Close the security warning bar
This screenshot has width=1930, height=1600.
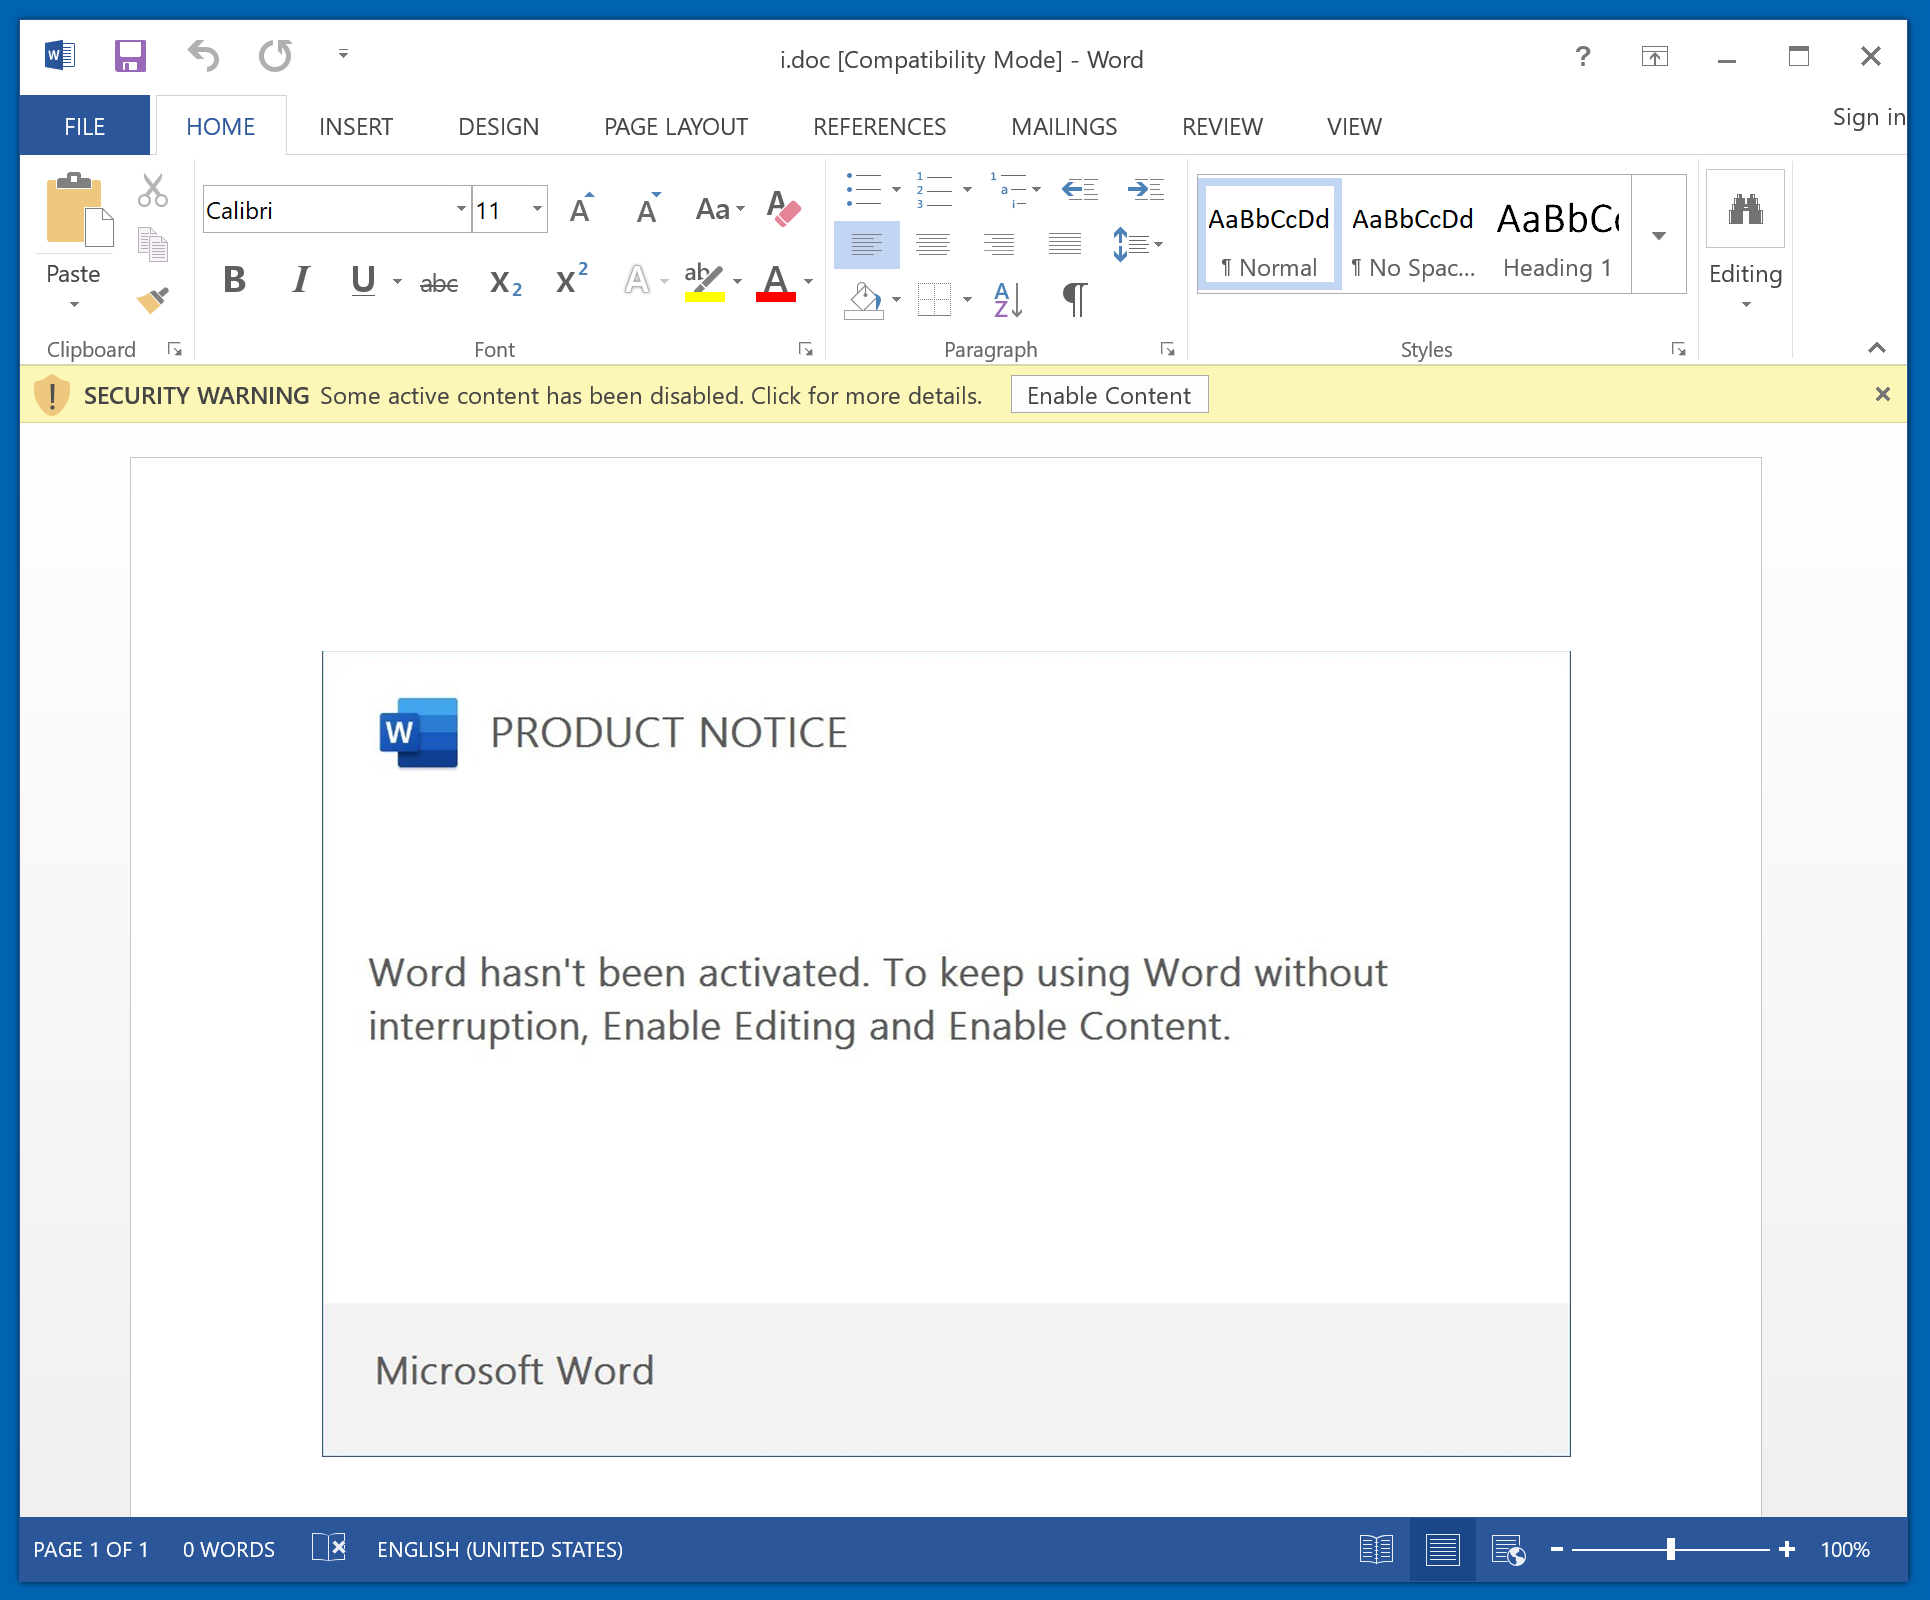tap(1882, 394)
